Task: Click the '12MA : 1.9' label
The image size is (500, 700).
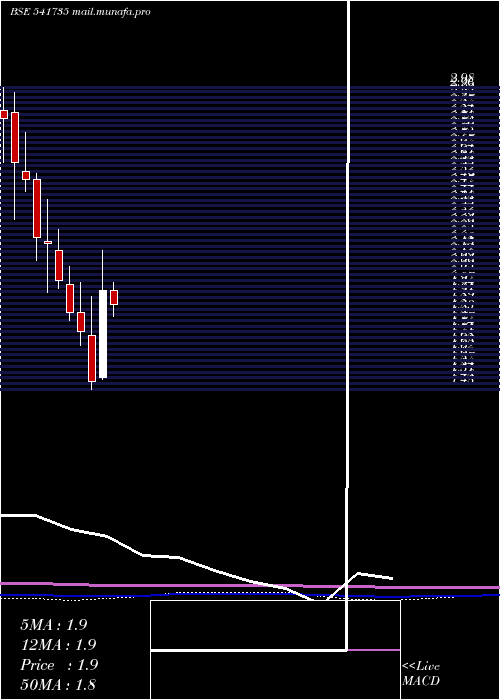Action: [58, 645]
